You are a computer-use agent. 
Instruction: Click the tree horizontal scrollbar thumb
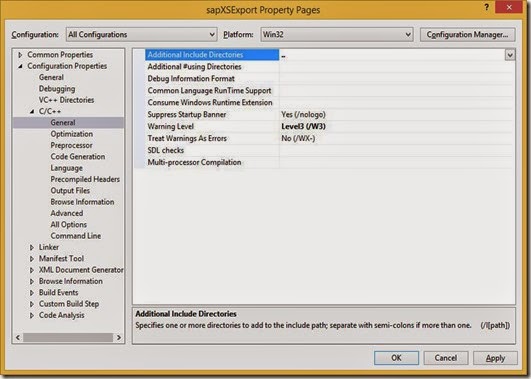point(68,338)
